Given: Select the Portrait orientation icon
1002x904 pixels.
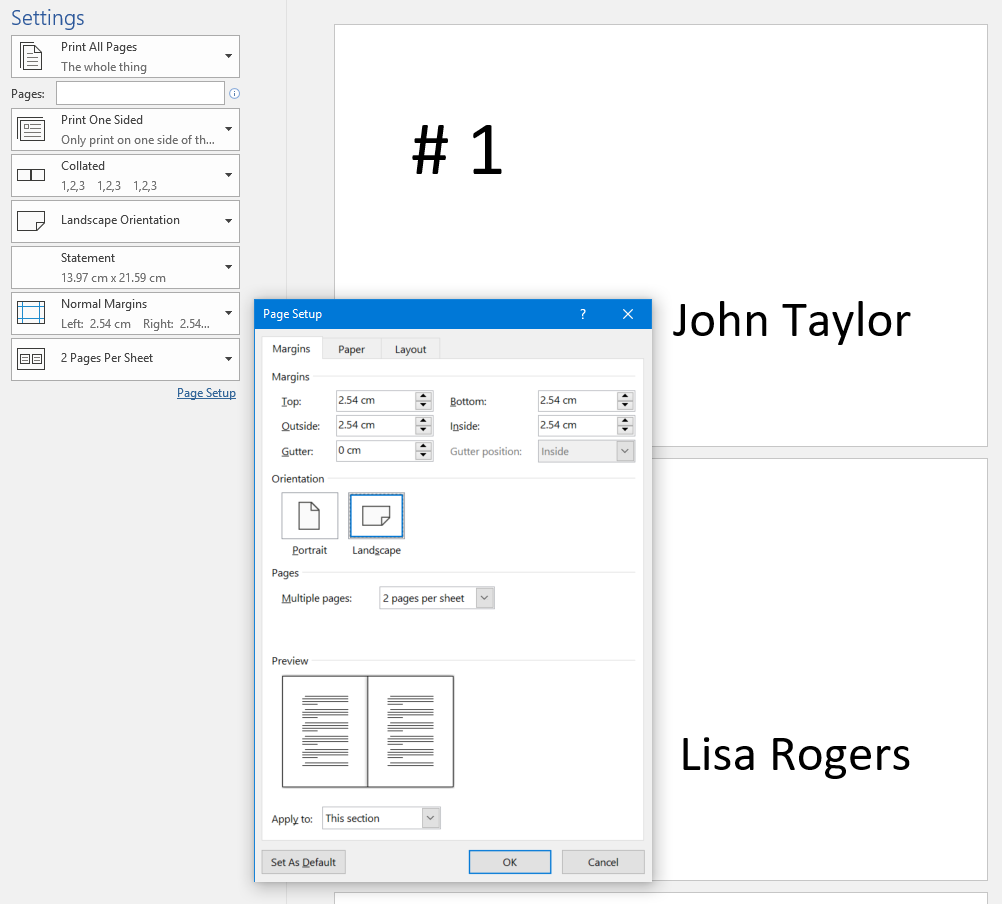Looking at the screenshot, I should click(309, 516).
